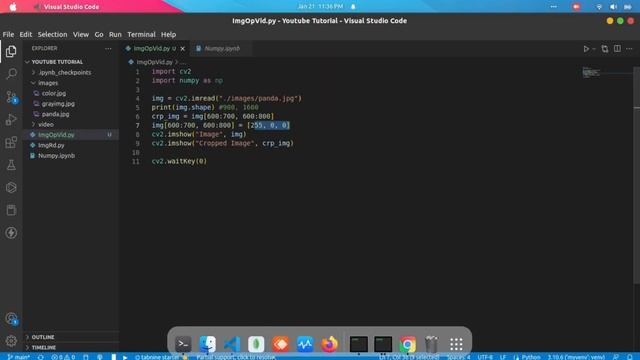Open color.jpg in the explorer

71,93
